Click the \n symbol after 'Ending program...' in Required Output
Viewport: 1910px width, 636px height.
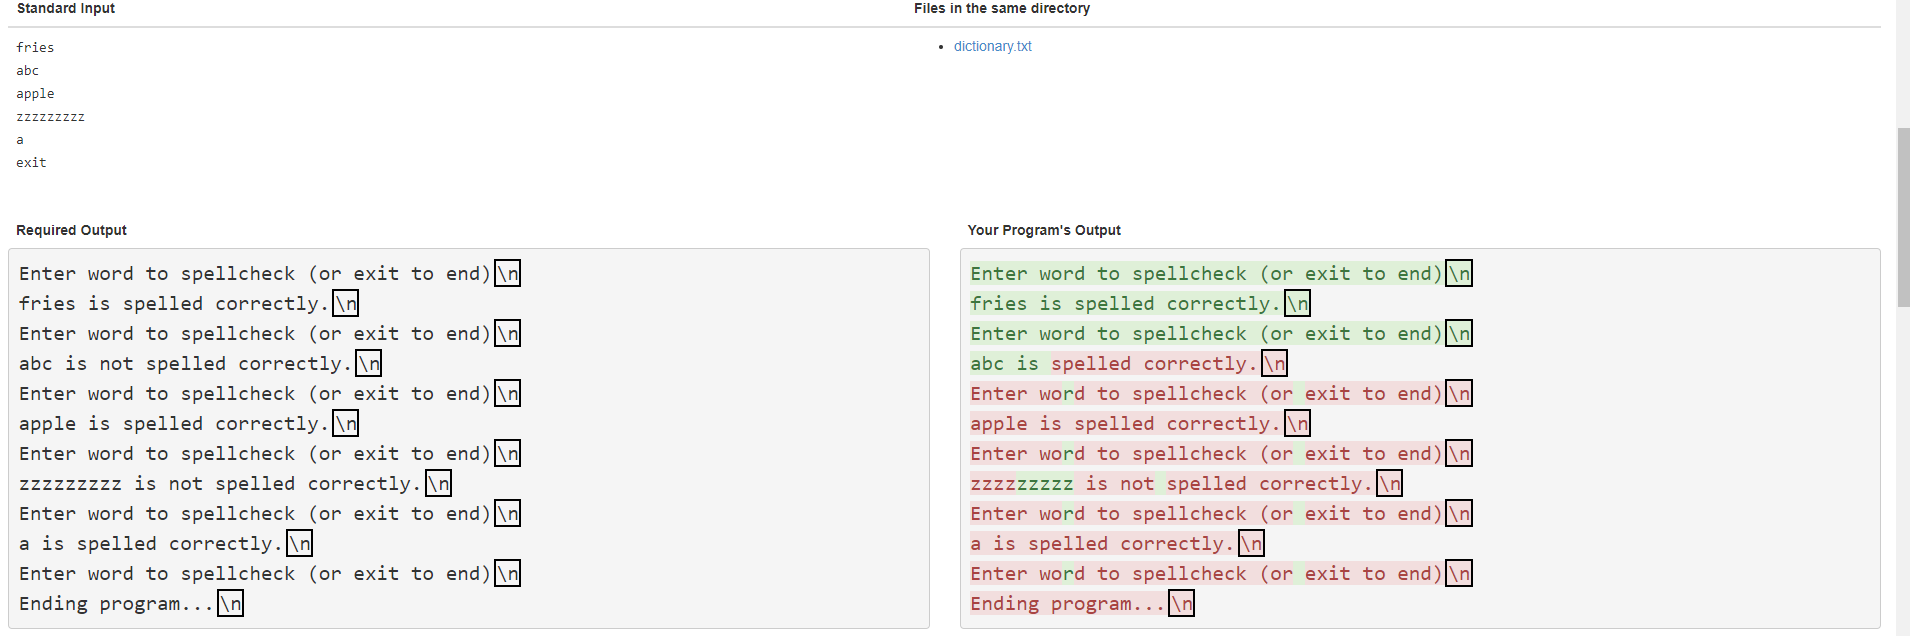tap(229, 603)
